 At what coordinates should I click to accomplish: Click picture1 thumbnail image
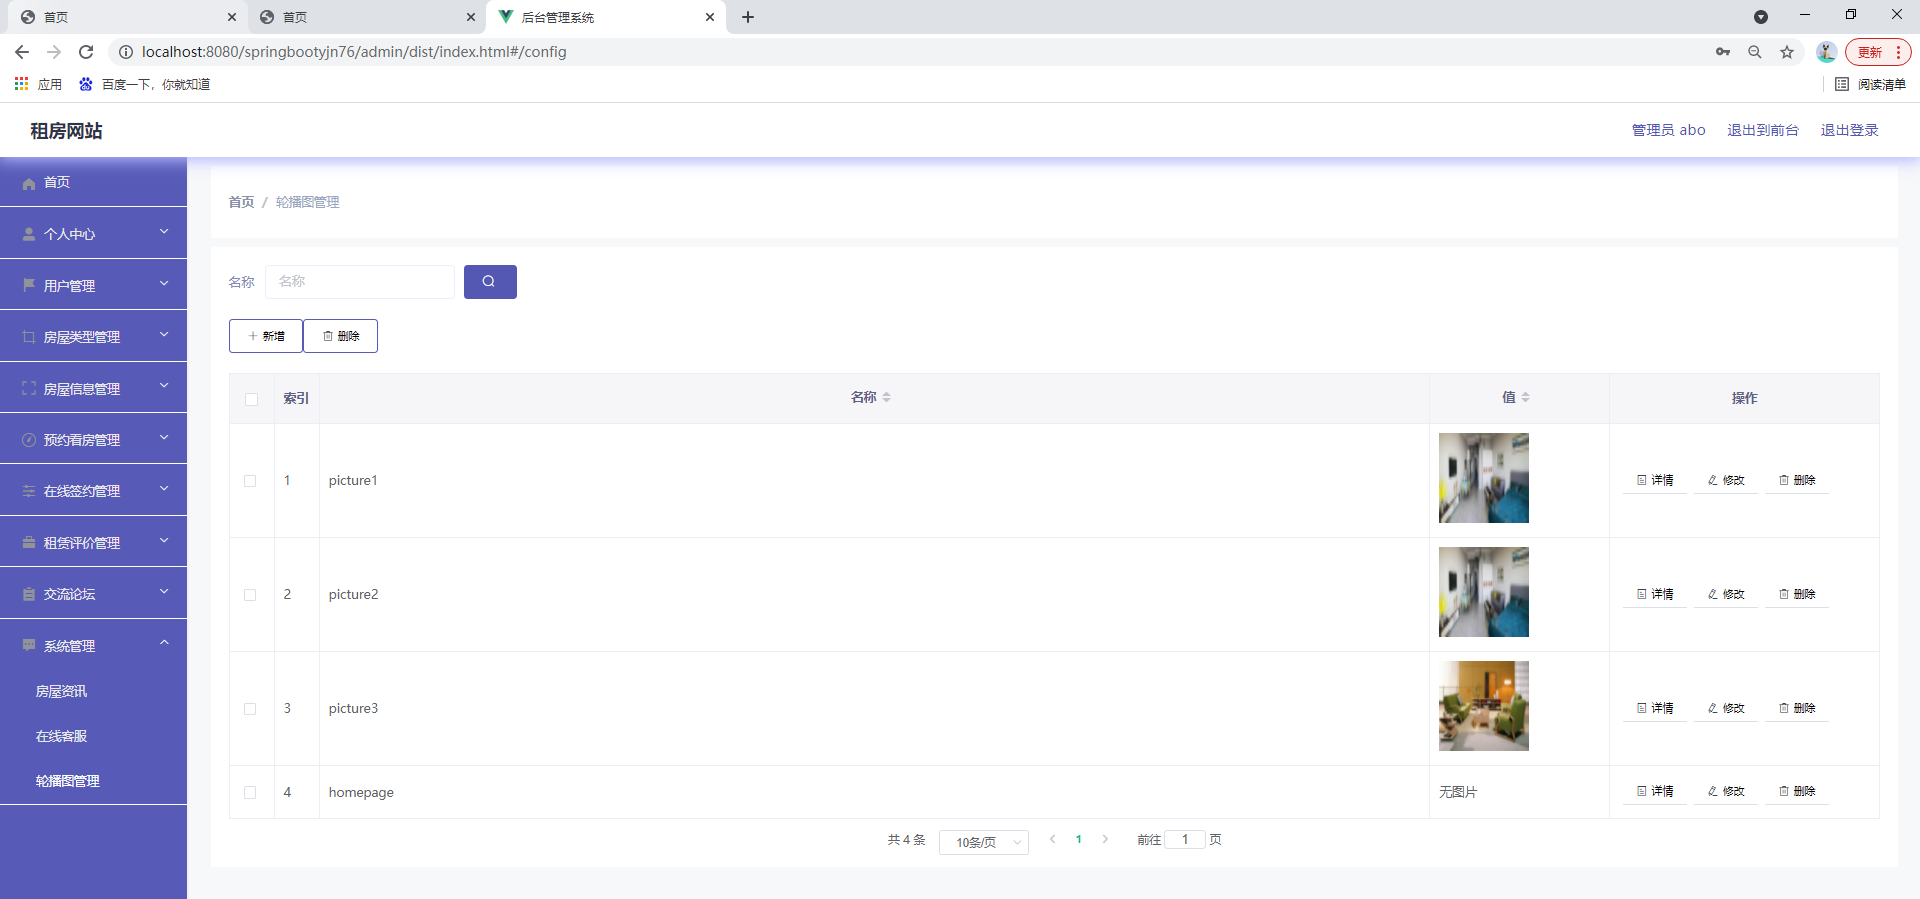pyautogui.click(x=1484, y=478)
